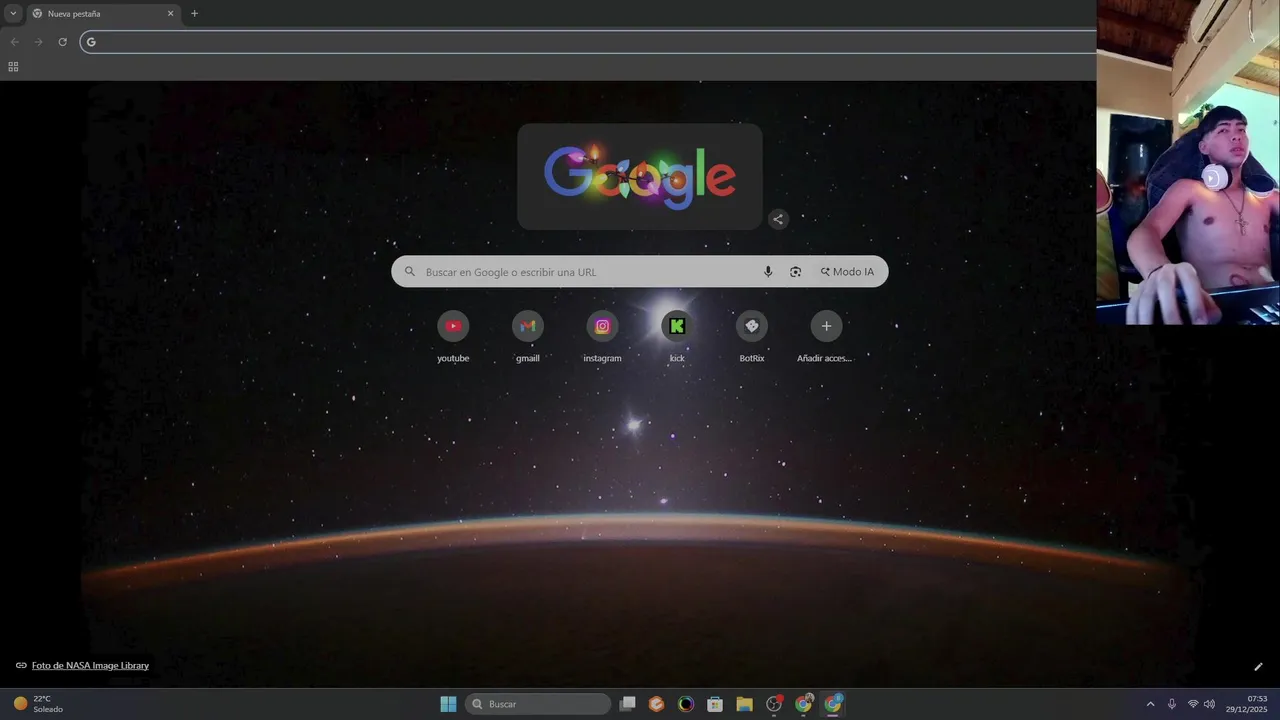
Task: Open the weather widget showing 22°C Soleado
Action: 38,704
